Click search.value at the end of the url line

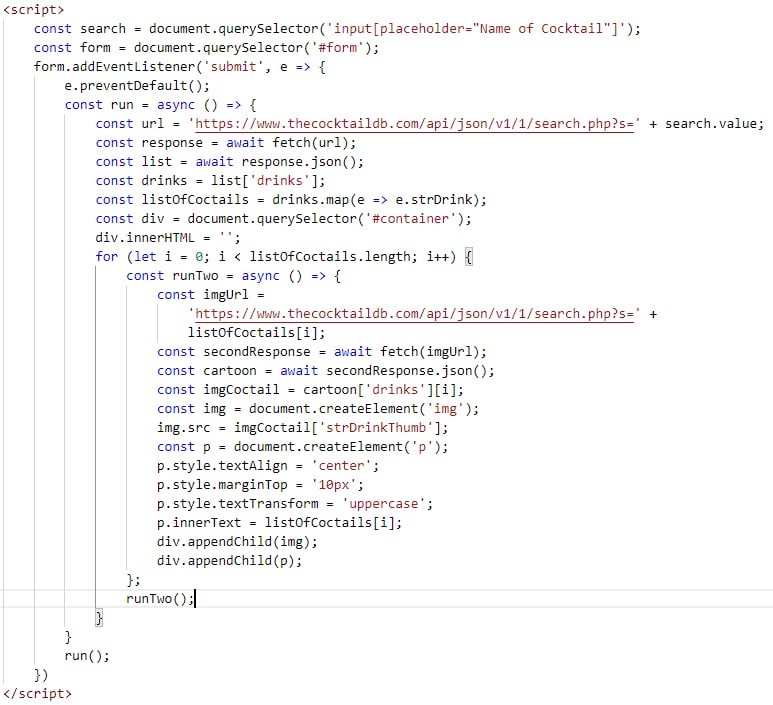[710, 124]
